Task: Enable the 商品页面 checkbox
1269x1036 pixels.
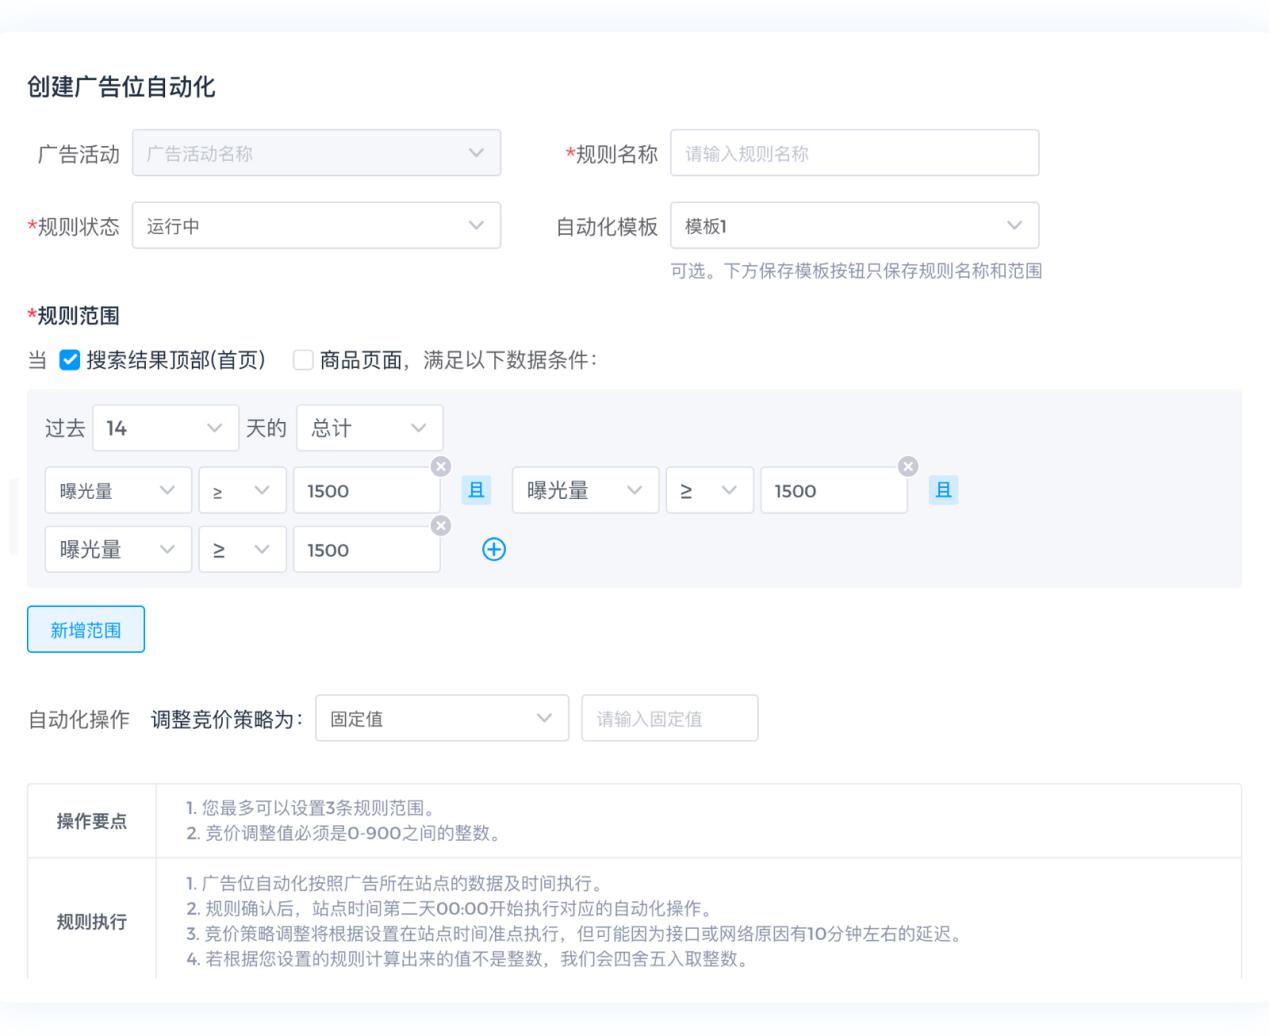Action: coord(303,360)
